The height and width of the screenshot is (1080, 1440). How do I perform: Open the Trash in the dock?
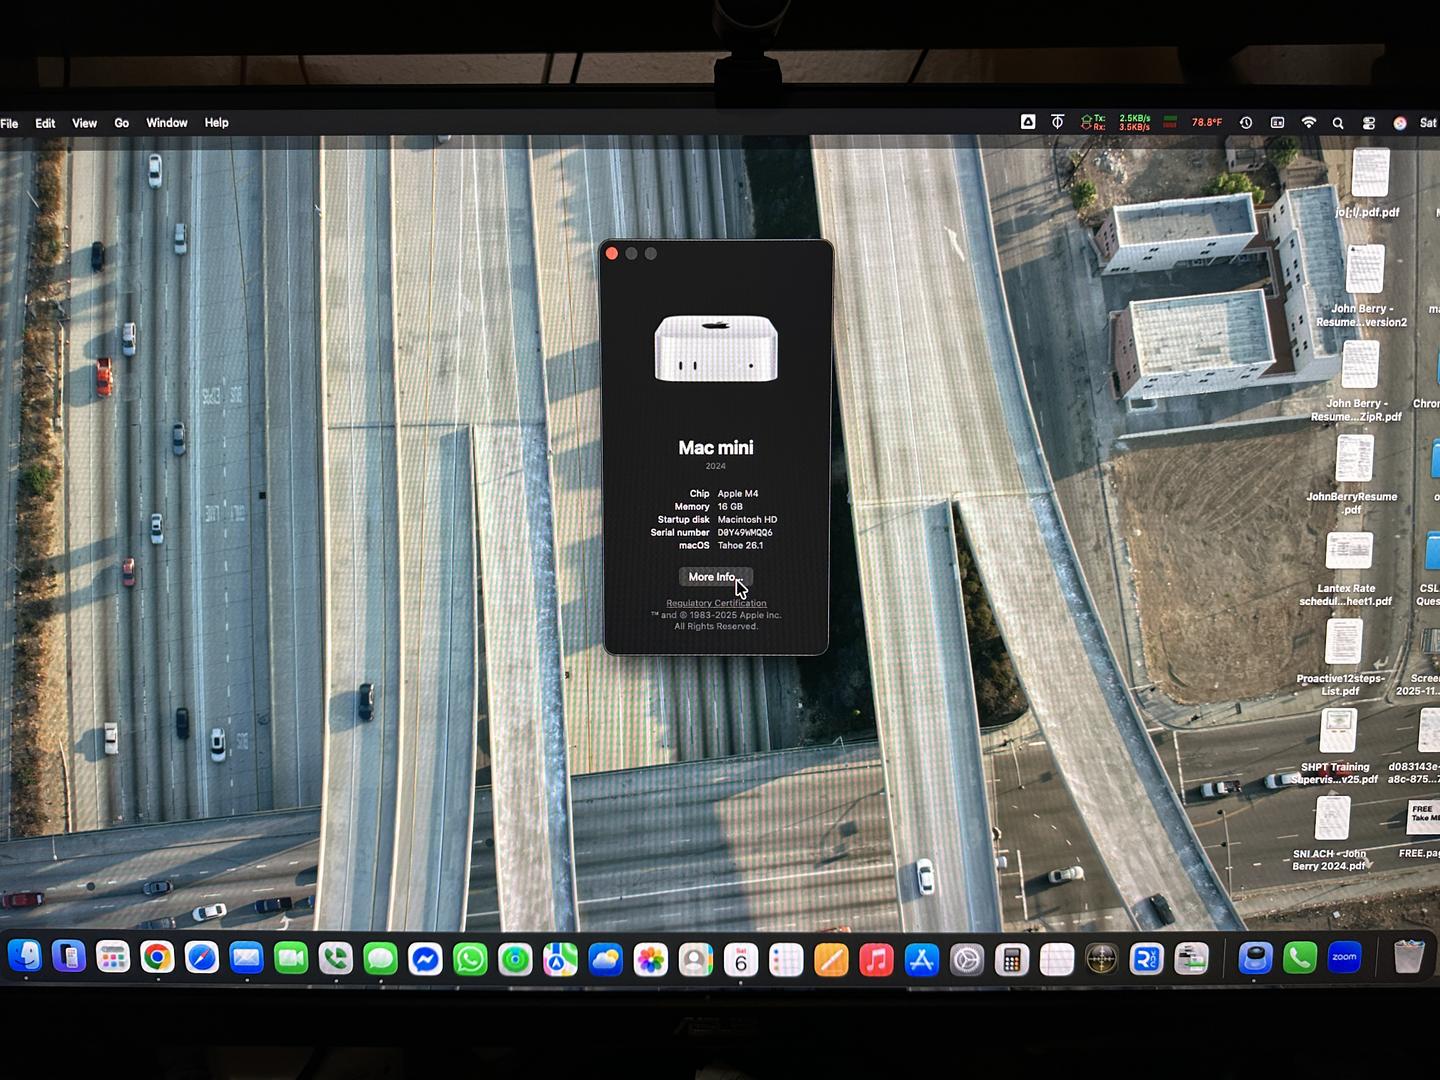pyautogui.click(x=1409, y=958)
